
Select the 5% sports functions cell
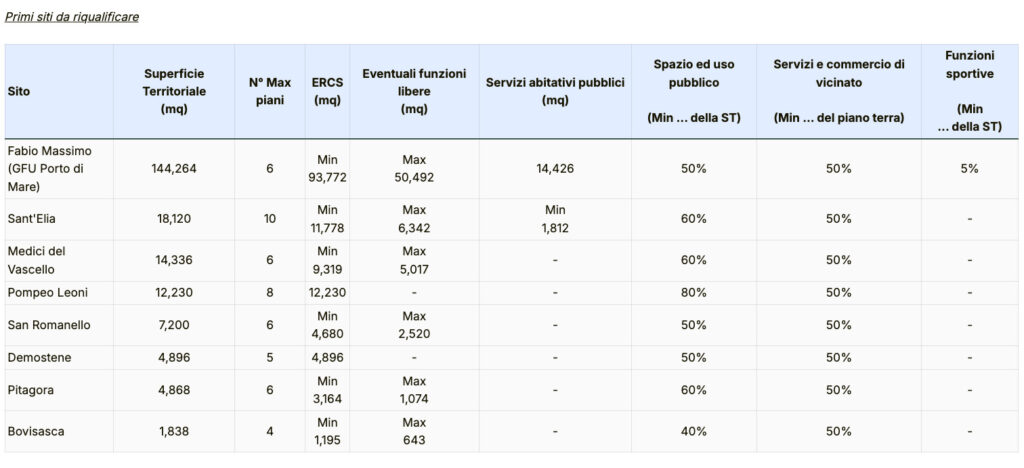969,168
